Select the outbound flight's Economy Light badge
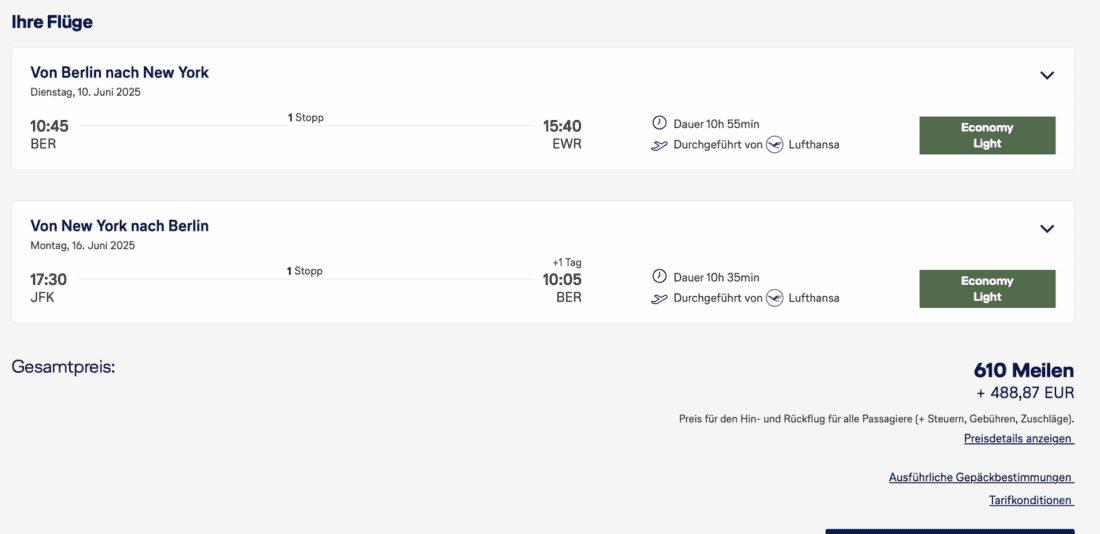1100x534 pixels. [x=987, y=135]
